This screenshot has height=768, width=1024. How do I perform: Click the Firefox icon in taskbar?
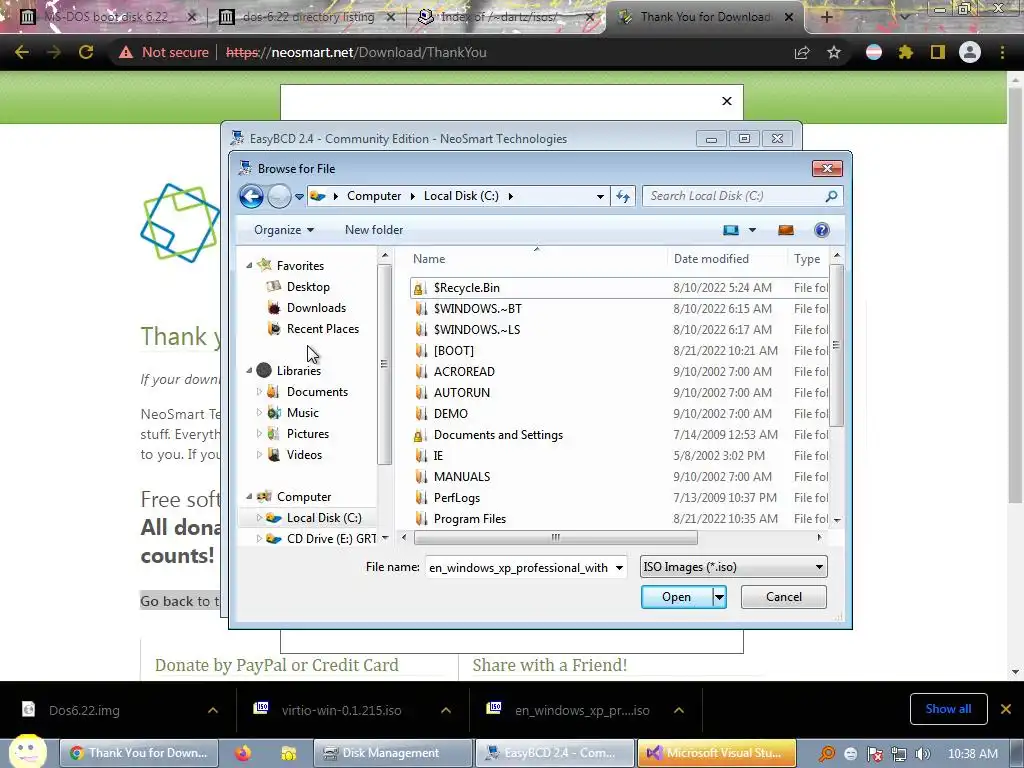(242, 753)
